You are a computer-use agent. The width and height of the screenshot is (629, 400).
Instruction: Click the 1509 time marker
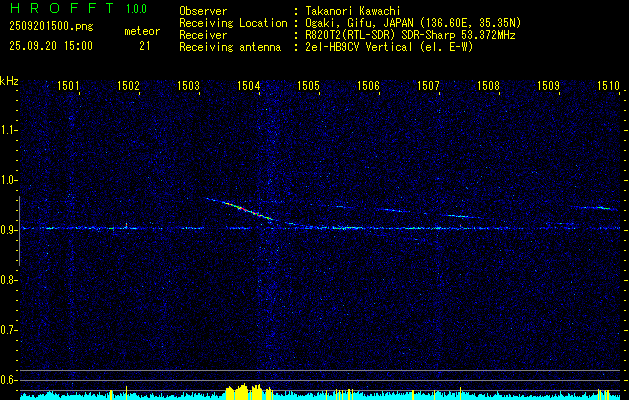(x=548, y=85)
